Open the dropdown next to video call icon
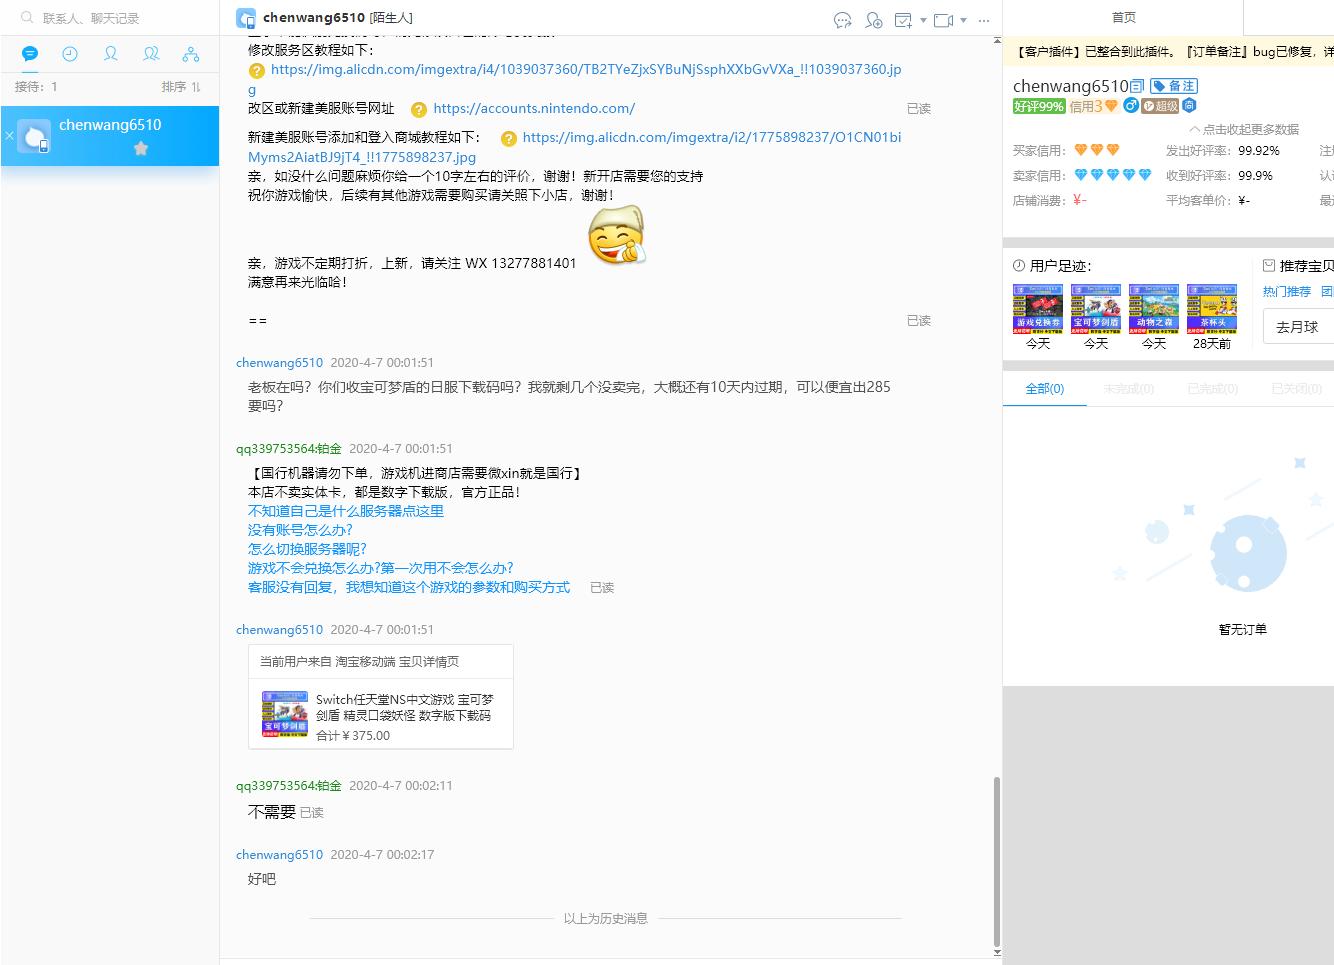Image resolution: width=1334 pixels, height=965 pixels. (963, 21)
